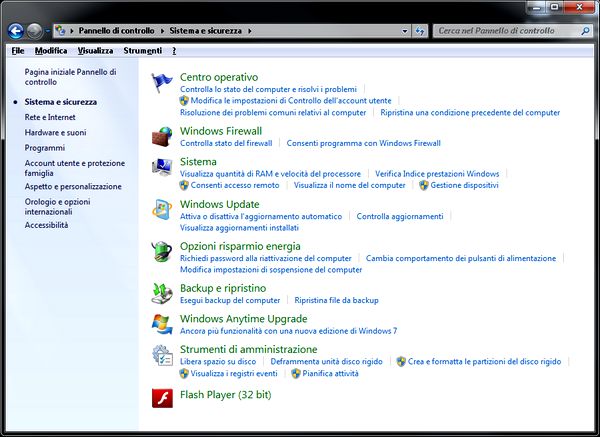Screen dimensions: 600x437
Task: Select Hardware e suoni in sidebar
Action: (55, 132)
